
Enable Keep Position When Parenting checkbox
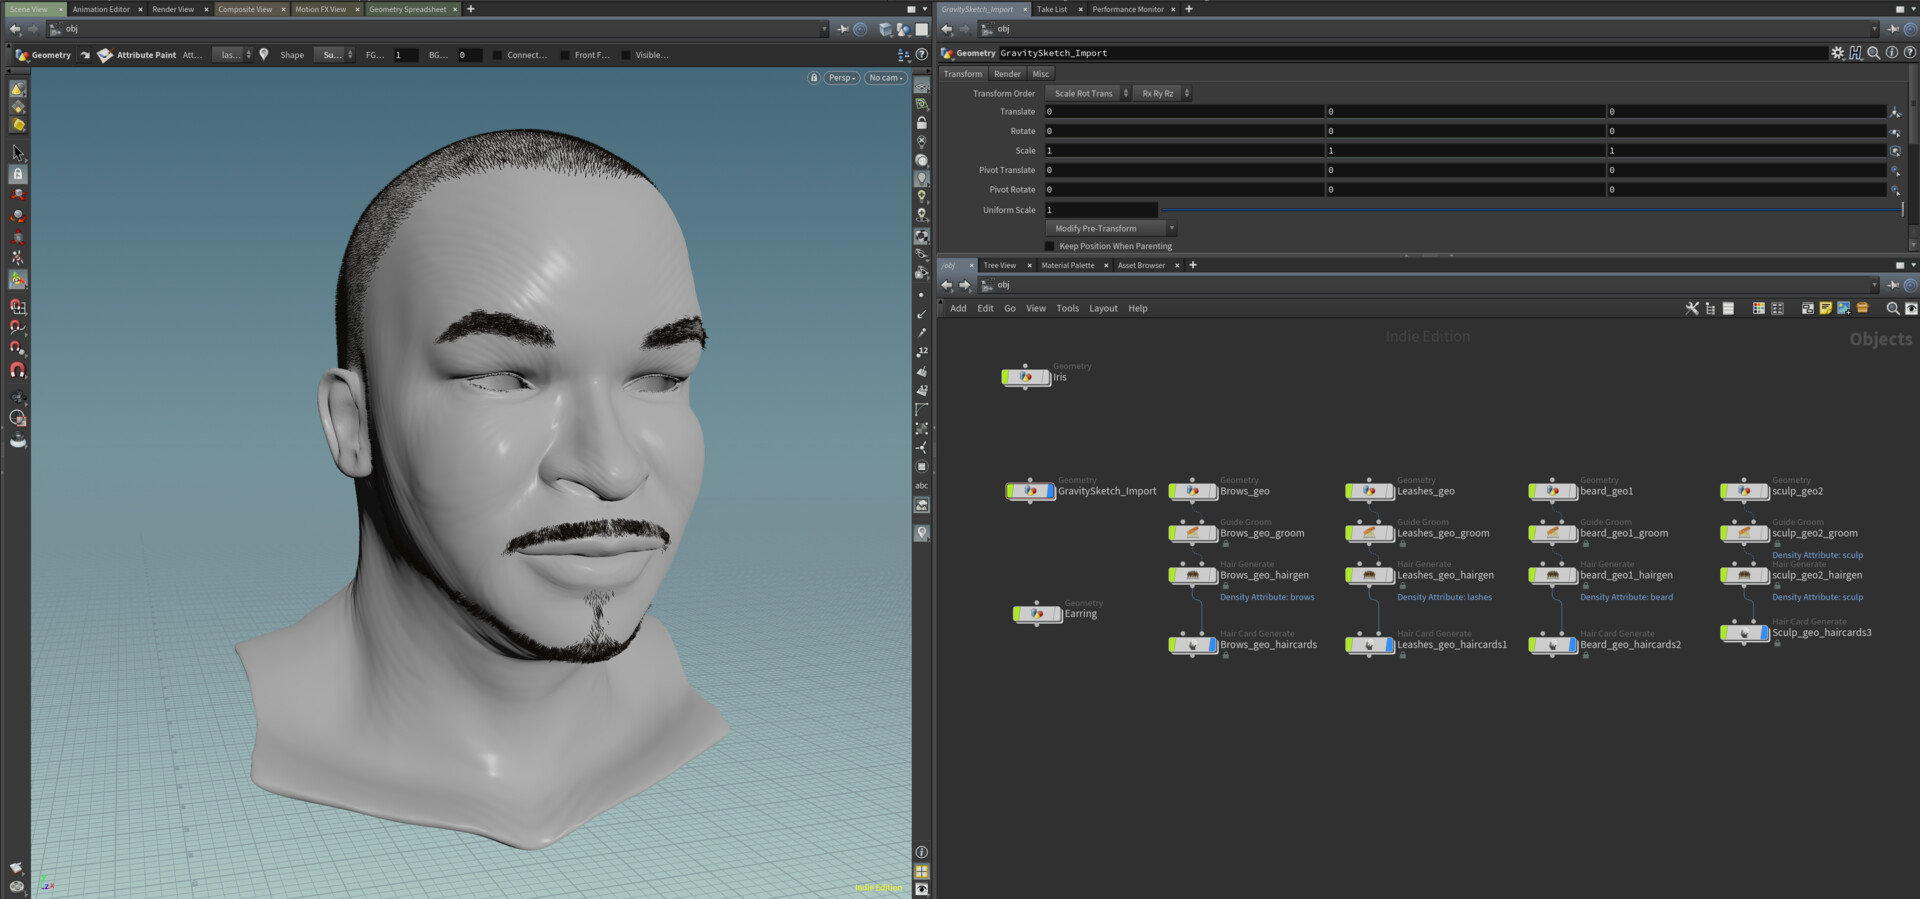click(1050, 246)
